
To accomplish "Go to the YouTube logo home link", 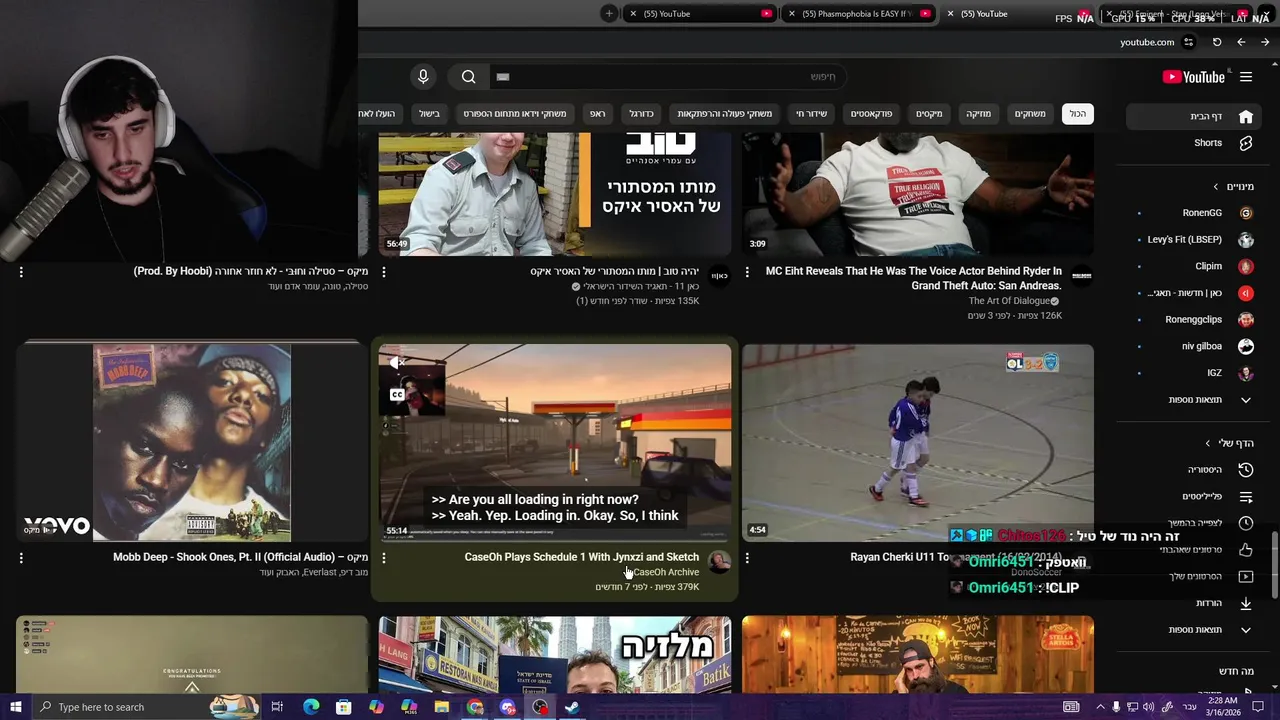I will pos(1194,77).
